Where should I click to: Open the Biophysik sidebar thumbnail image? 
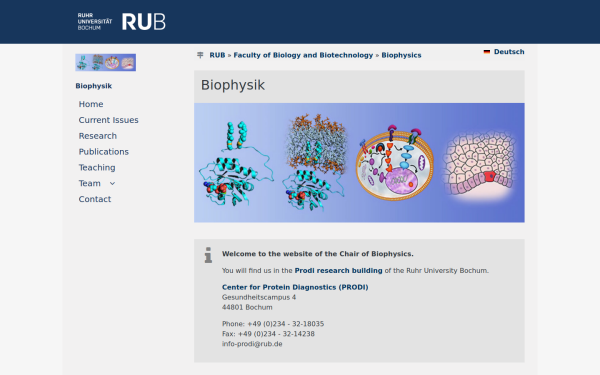106,62
